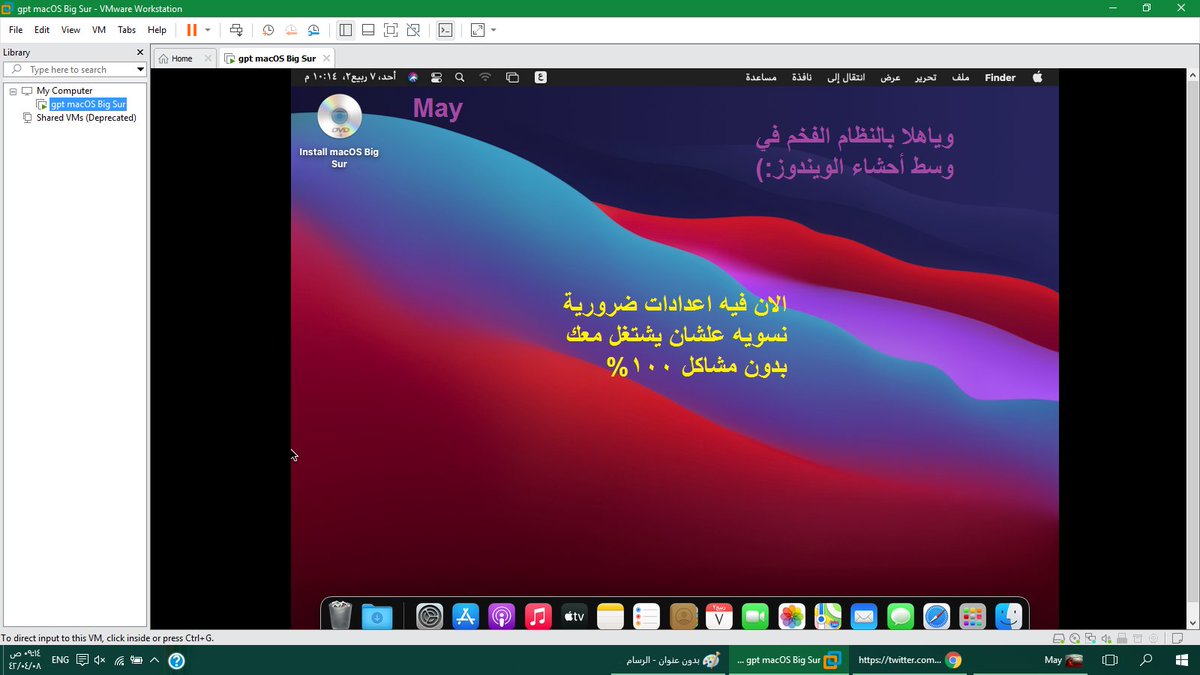Launch FaceTime from the dock

tap(755, 617)
